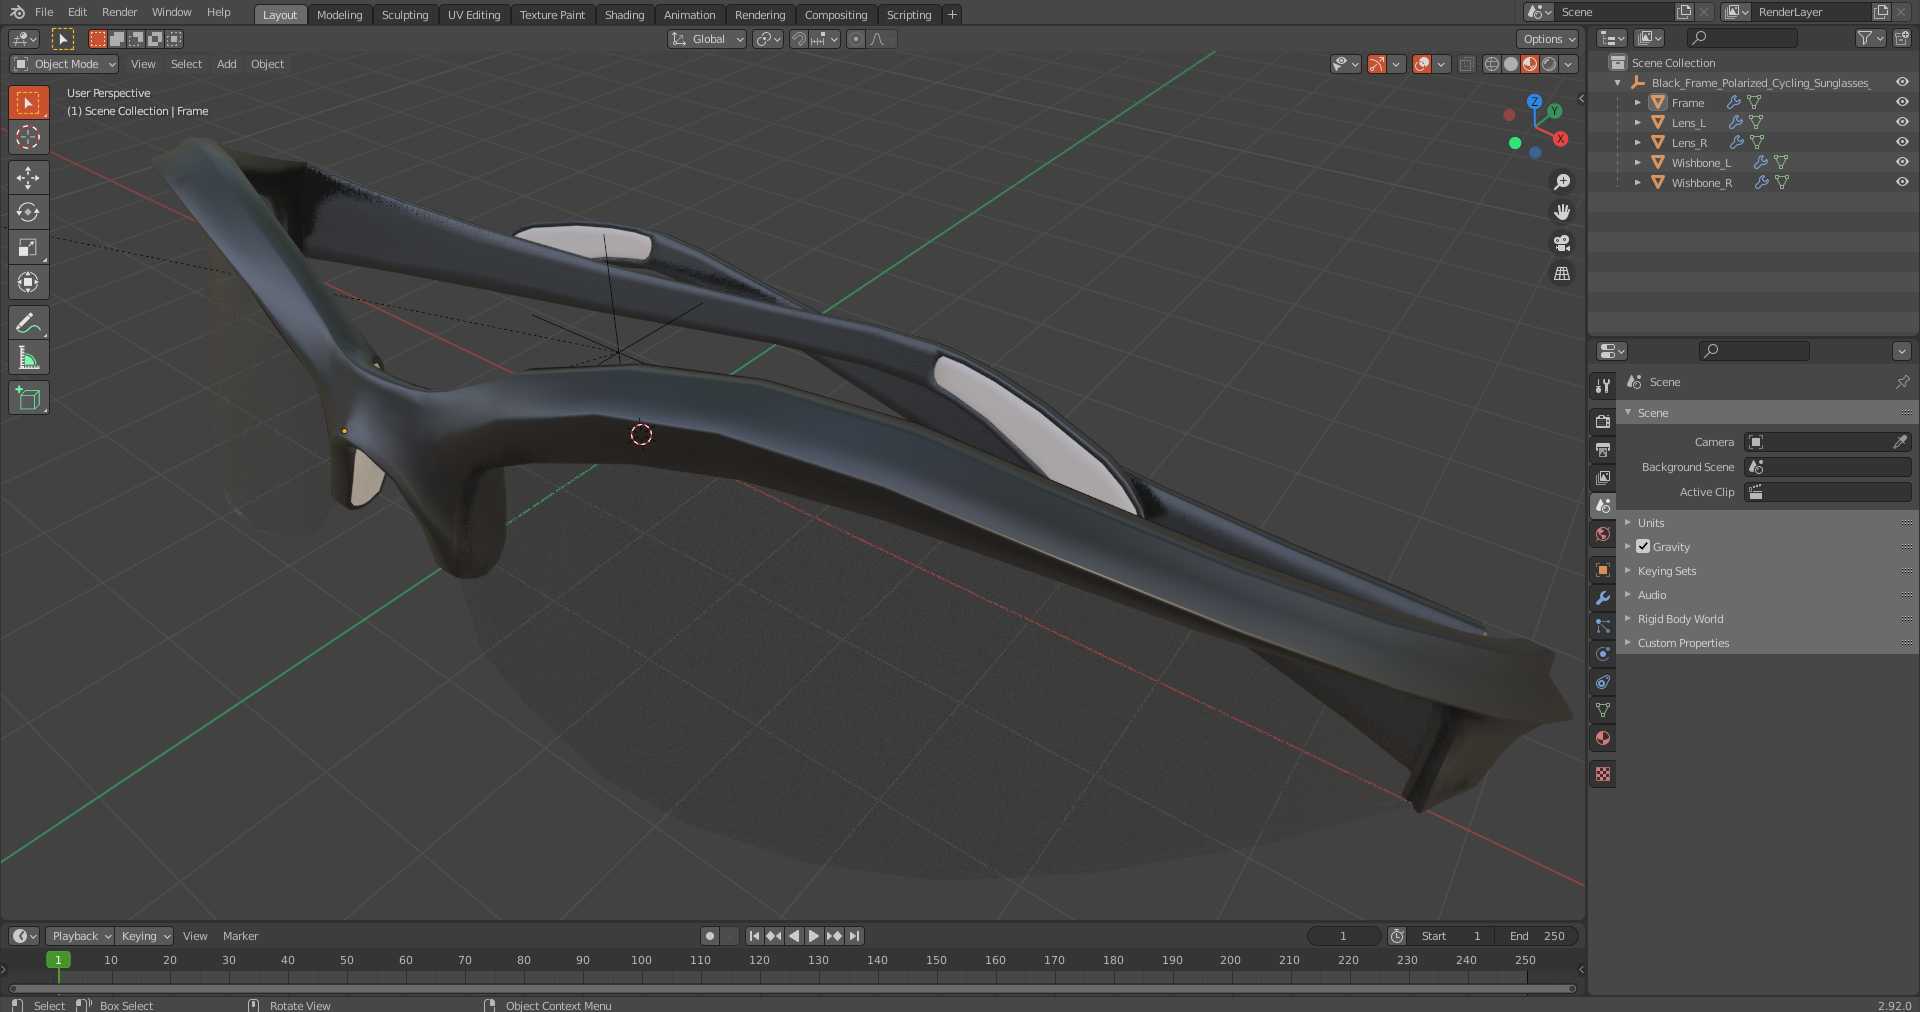Click the pin icon in Scene properties header
1920x1012 pixels.
pyautogui.click(x=1902, y=382)
